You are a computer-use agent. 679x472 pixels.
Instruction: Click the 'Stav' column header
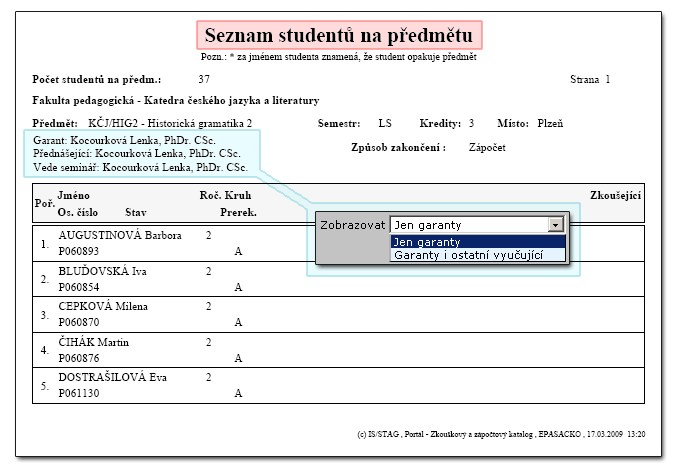coord(136,212)
